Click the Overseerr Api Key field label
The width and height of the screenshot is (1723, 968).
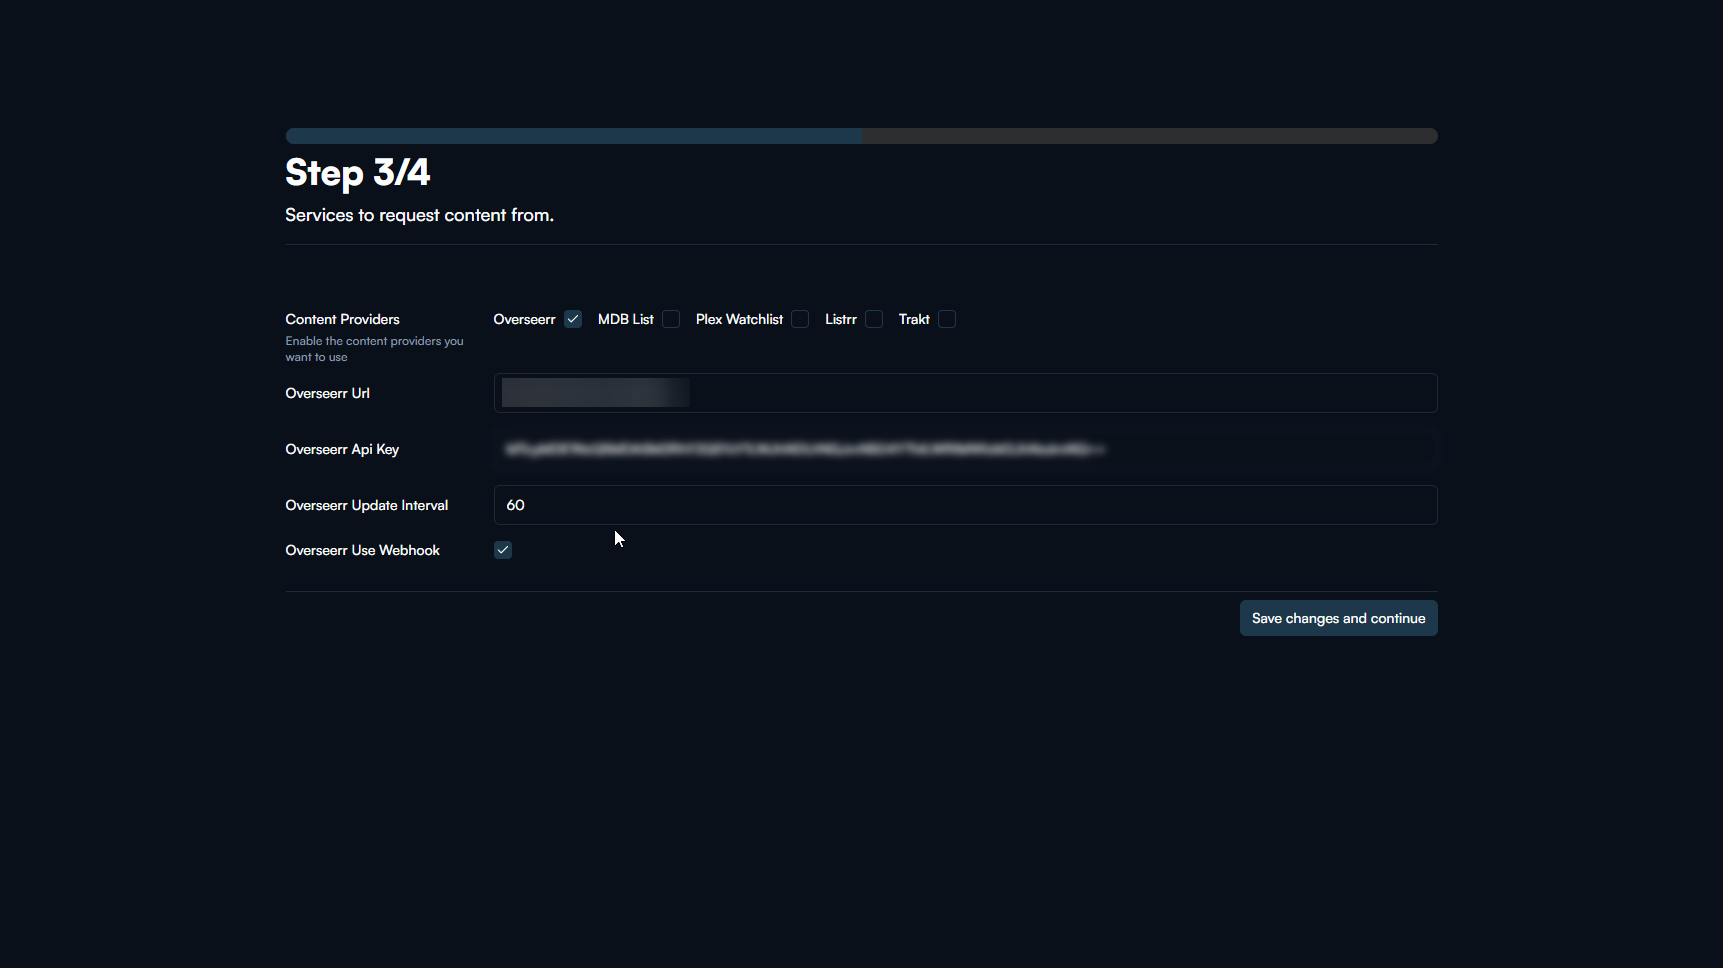342,449
